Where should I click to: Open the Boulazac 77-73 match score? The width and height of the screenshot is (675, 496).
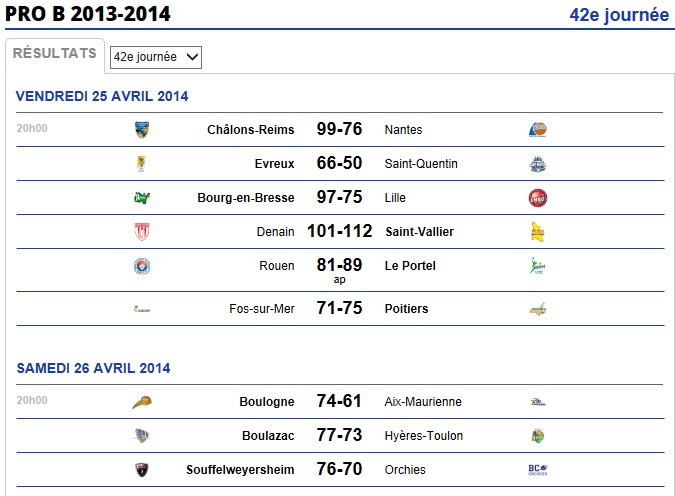[339, 435]
